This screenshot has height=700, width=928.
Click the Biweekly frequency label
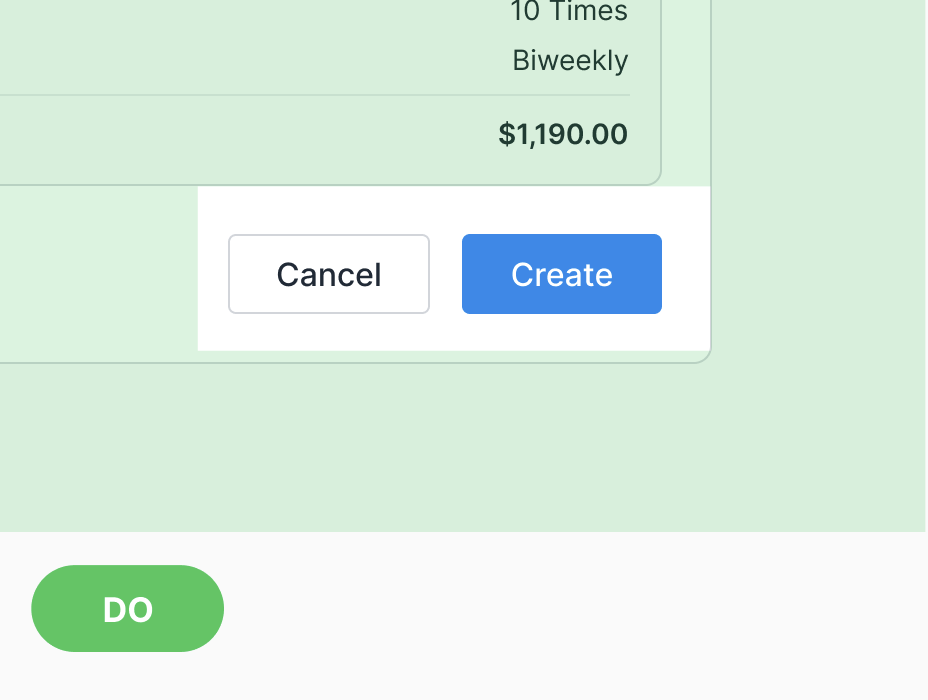pyautogui.click(x=570, y=61)
